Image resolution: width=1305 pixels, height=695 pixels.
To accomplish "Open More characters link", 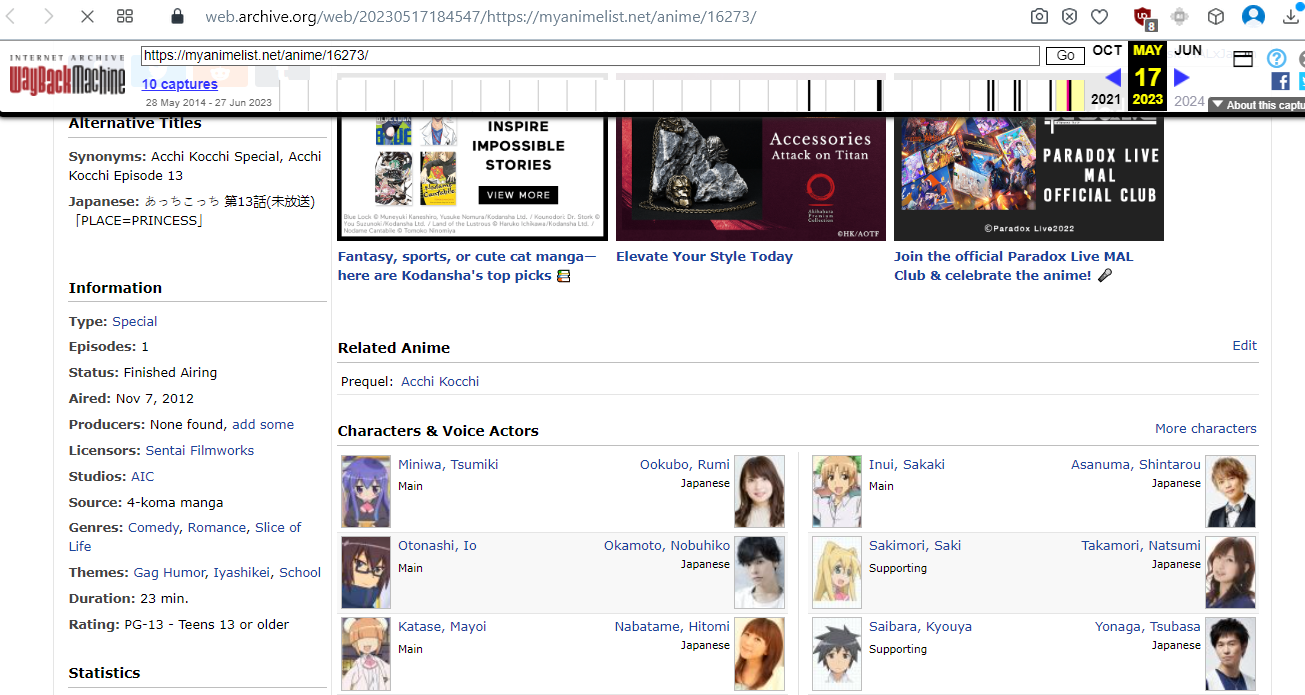I will (x=1206, y=429).
